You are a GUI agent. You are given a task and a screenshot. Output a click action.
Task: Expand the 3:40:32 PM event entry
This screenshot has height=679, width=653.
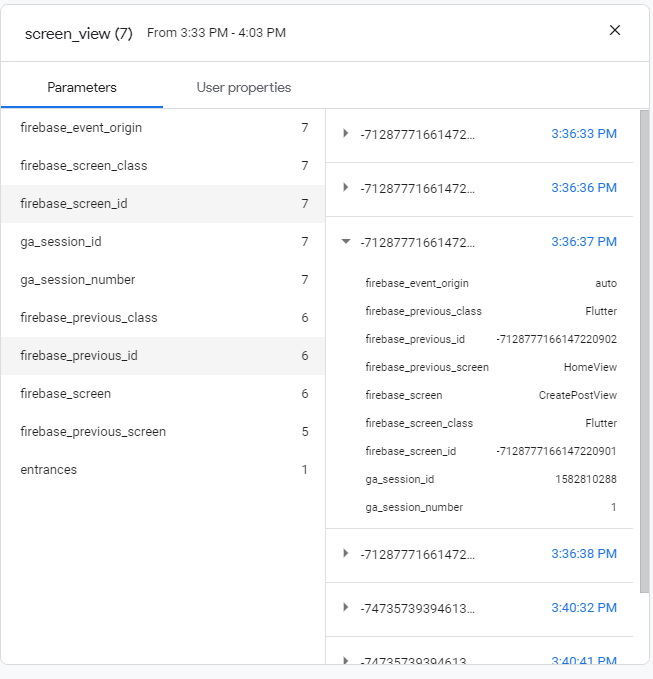(x=346, y=608)
